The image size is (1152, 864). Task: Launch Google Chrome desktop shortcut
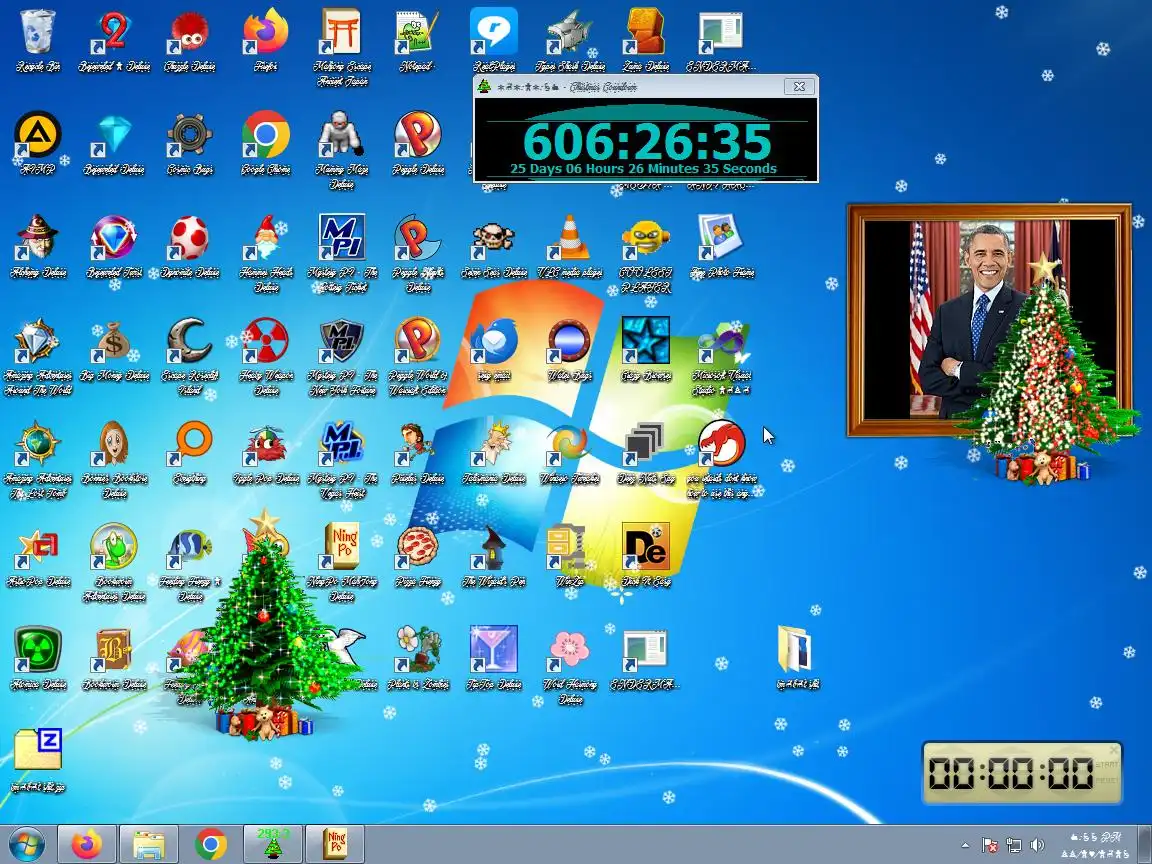point(266,143)
